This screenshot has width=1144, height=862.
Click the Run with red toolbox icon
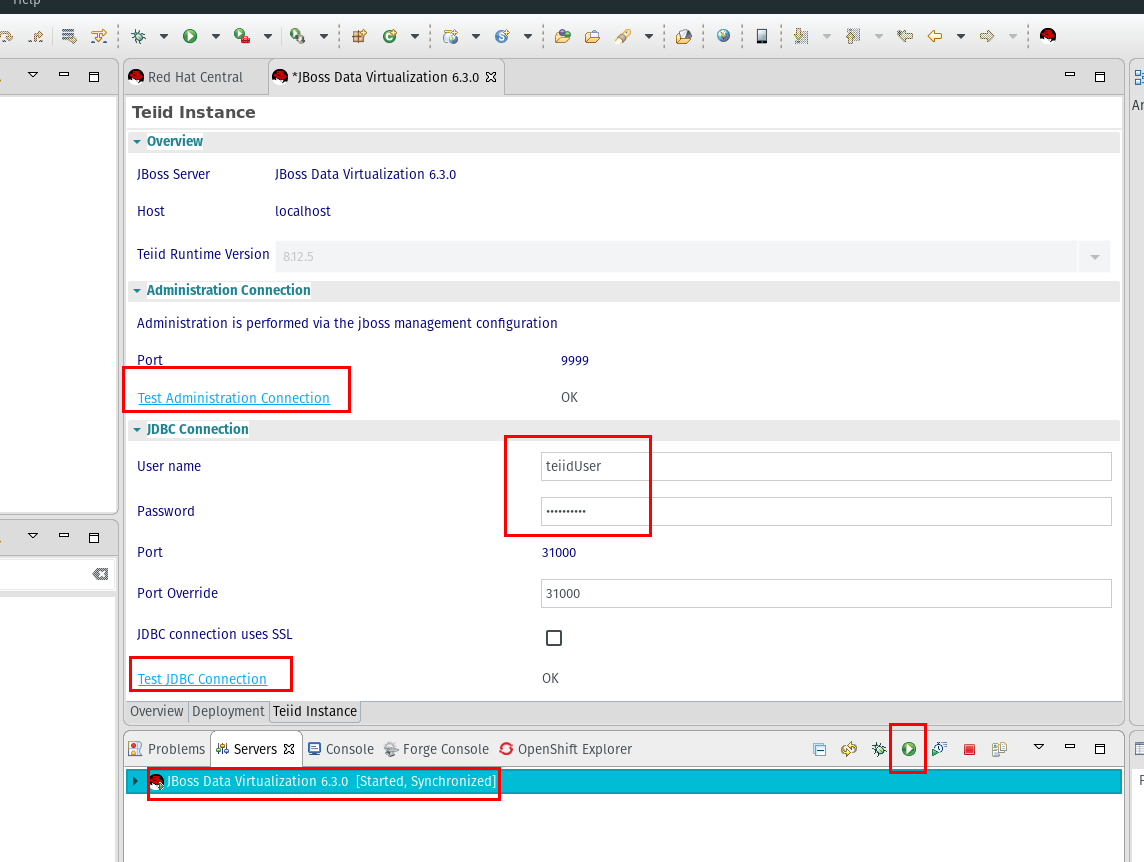[x=241, y=36]
